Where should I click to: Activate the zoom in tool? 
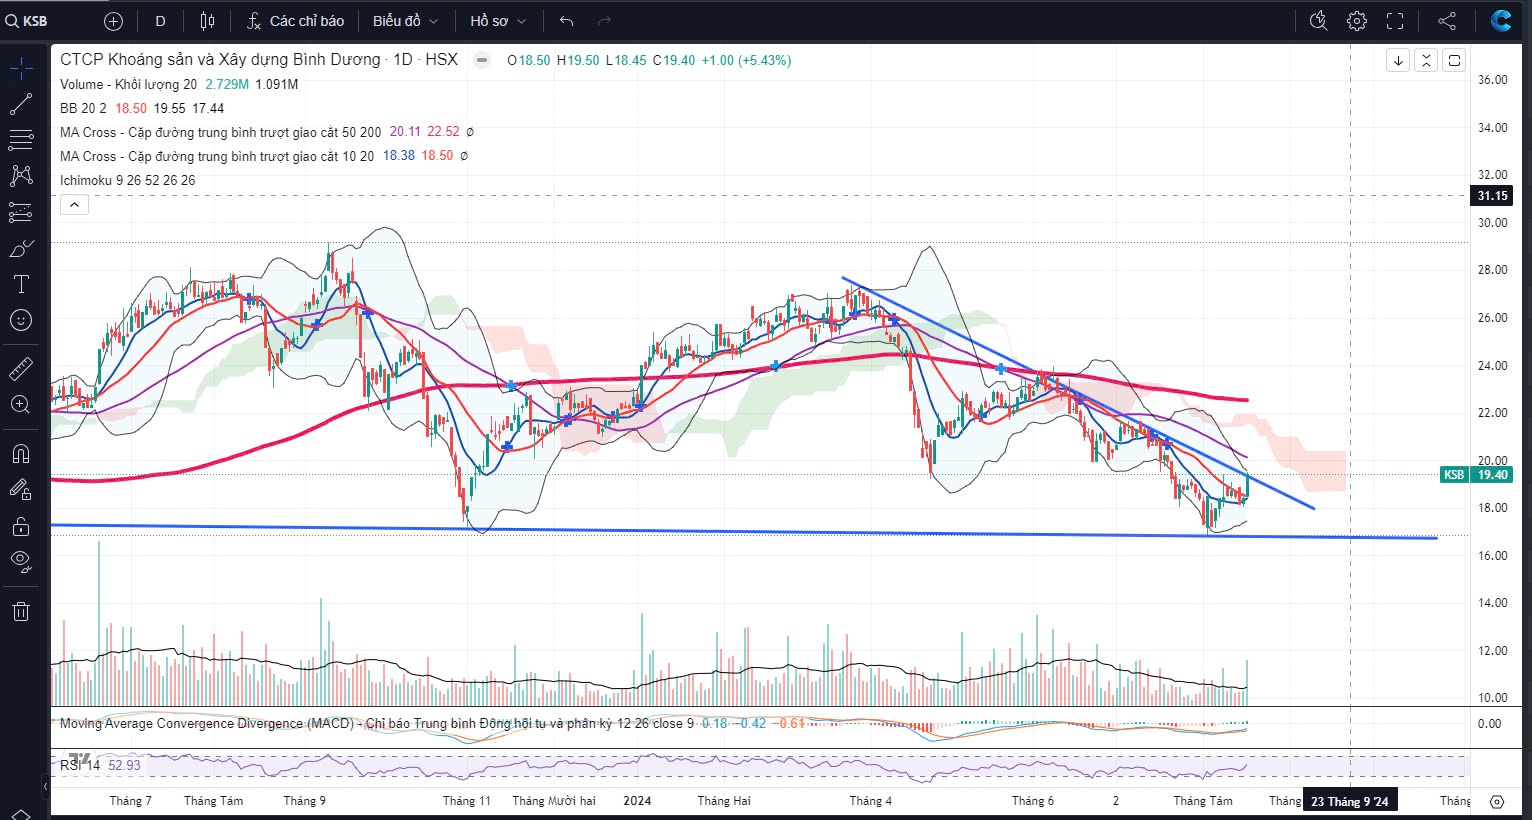21,405
